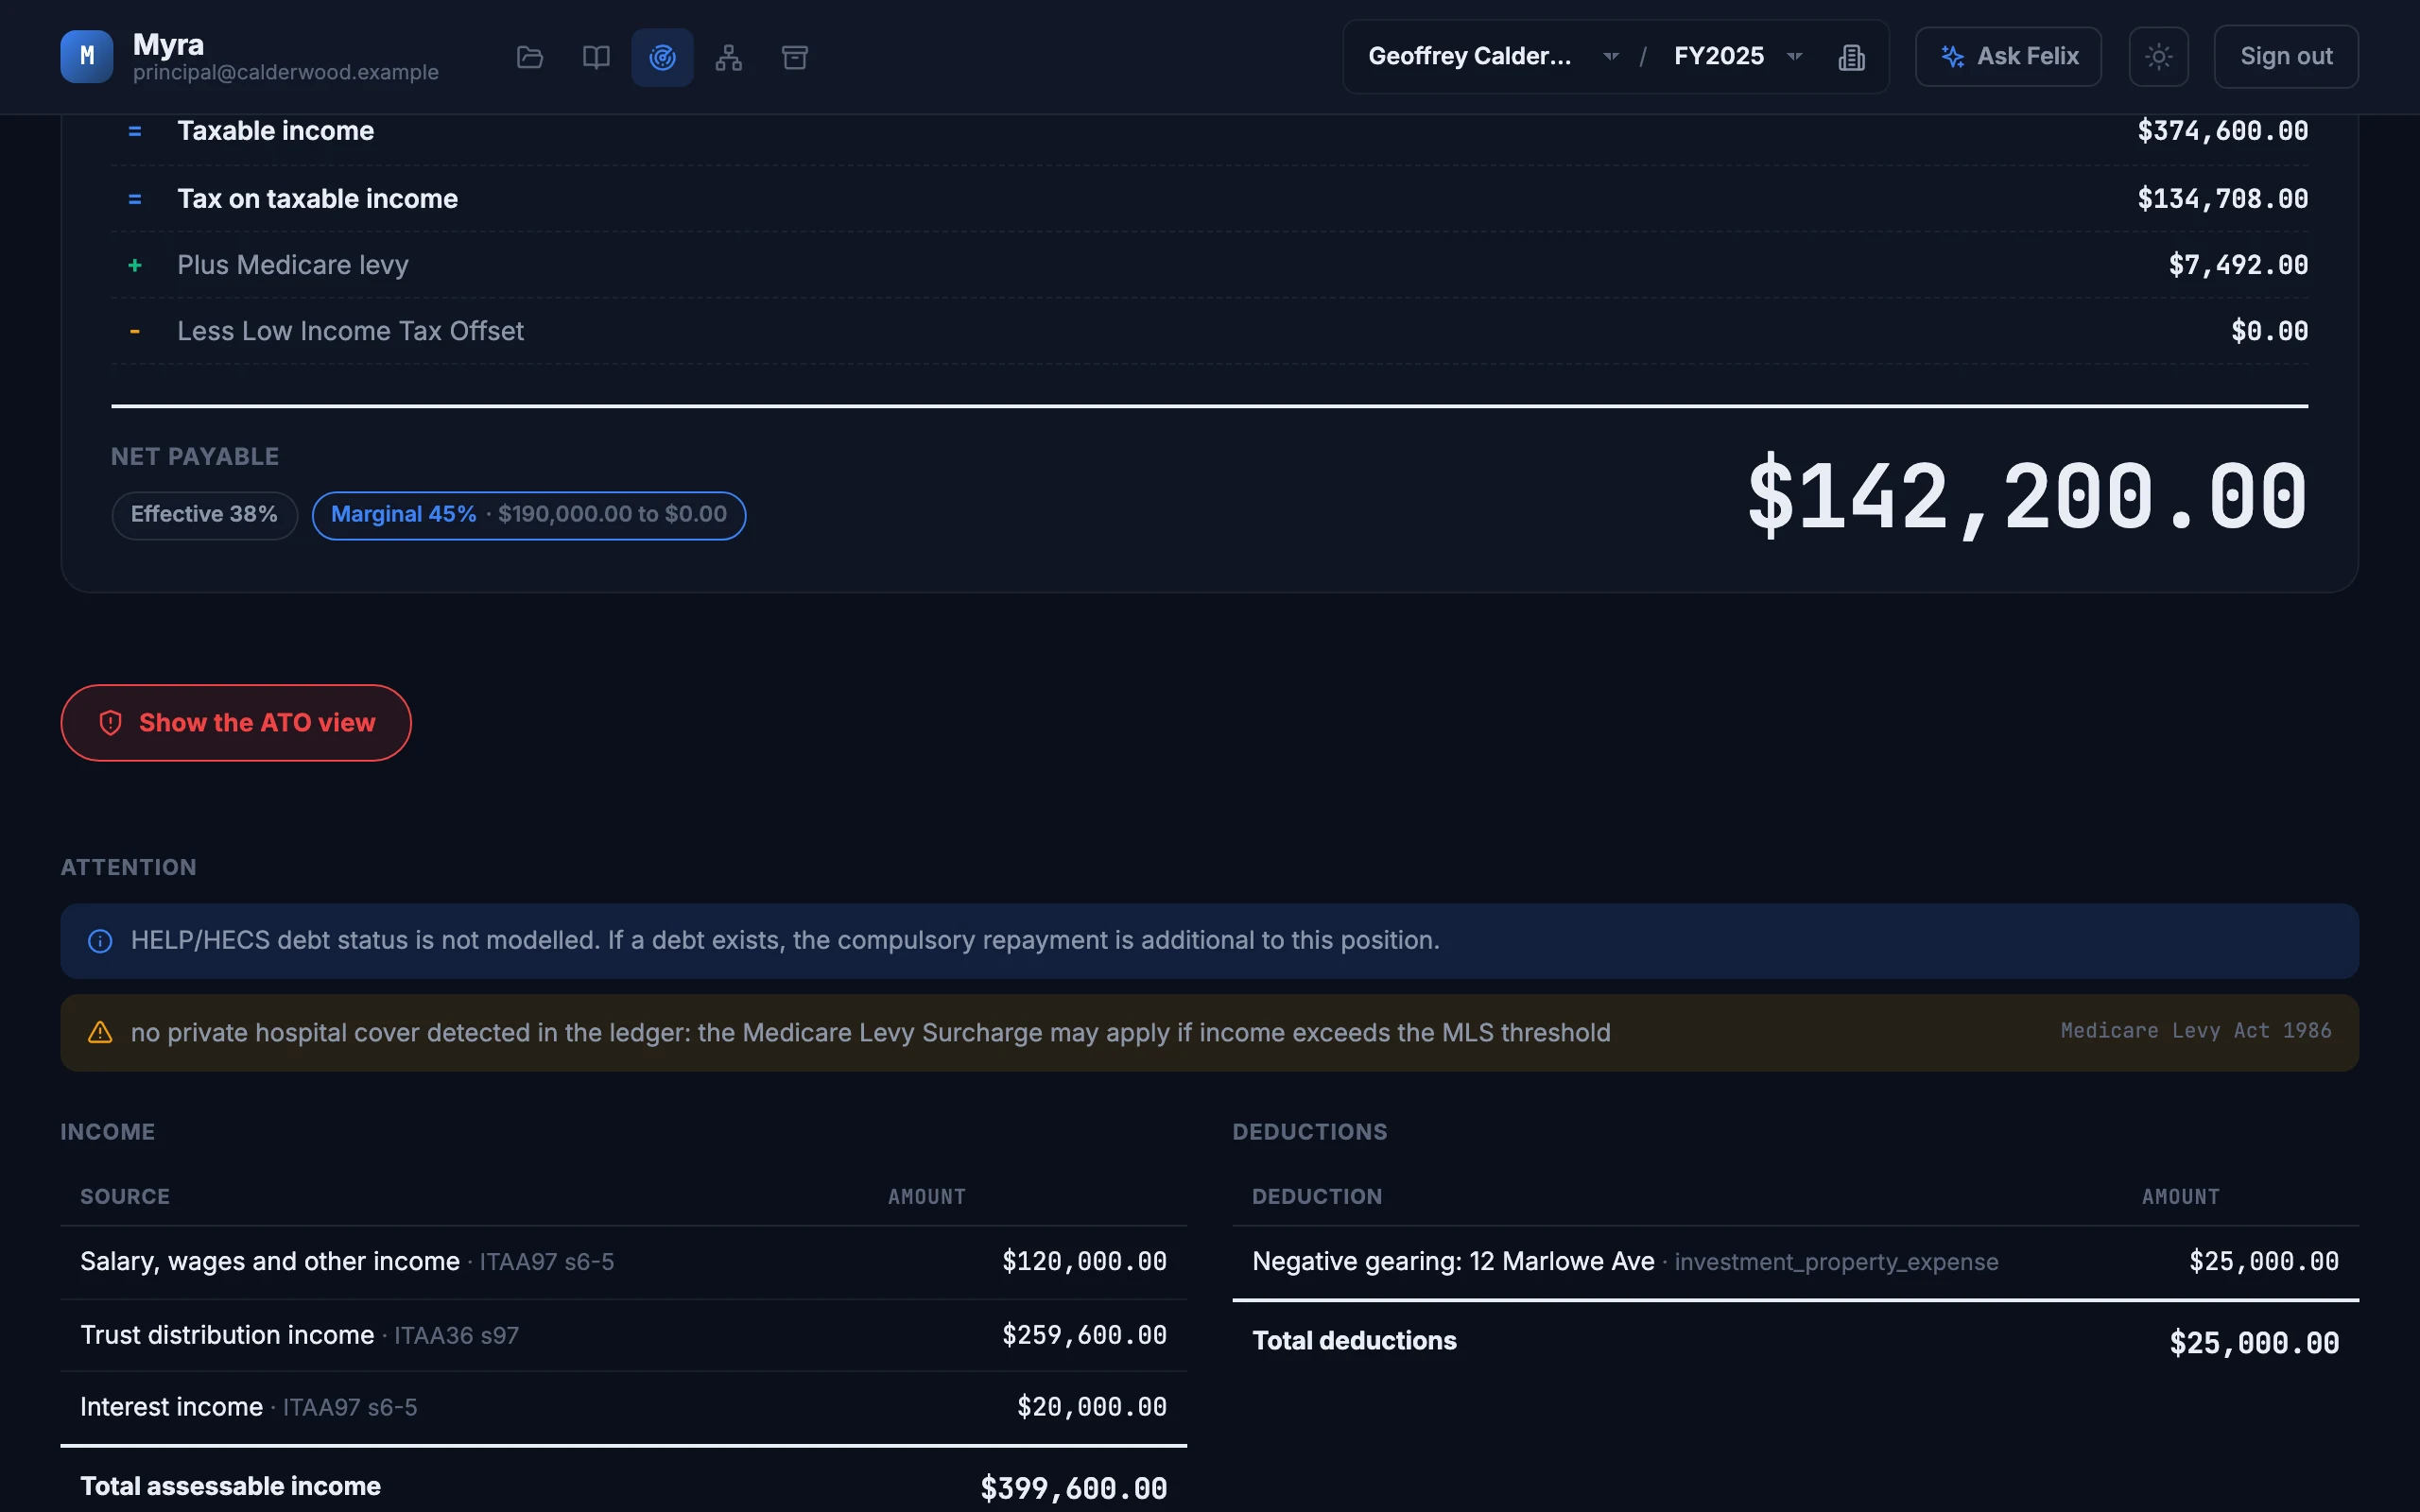The width and height of the screenshot is (2420, 1512).
Task: Open the book ledger icon in navigation
Action: (x=596, y=57)
